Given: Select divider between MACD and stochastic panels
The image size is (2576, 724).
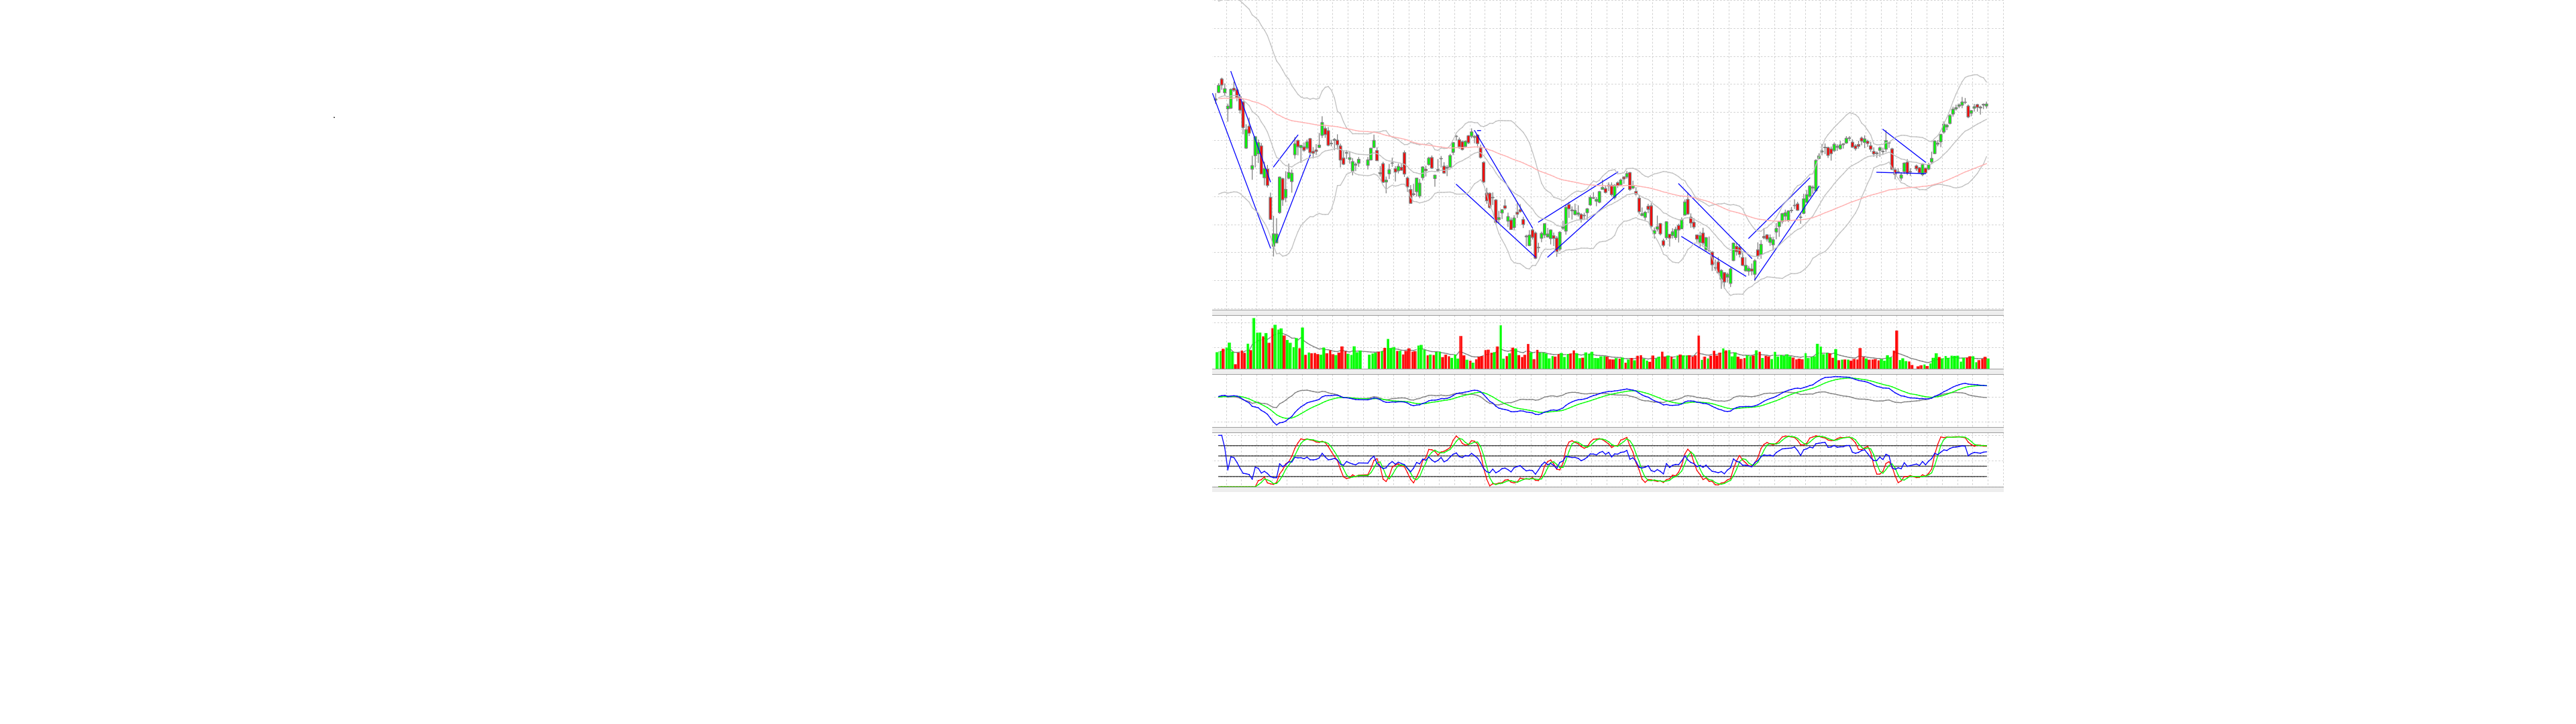Looking at the screenshot, I should [x=1607, y=430].
